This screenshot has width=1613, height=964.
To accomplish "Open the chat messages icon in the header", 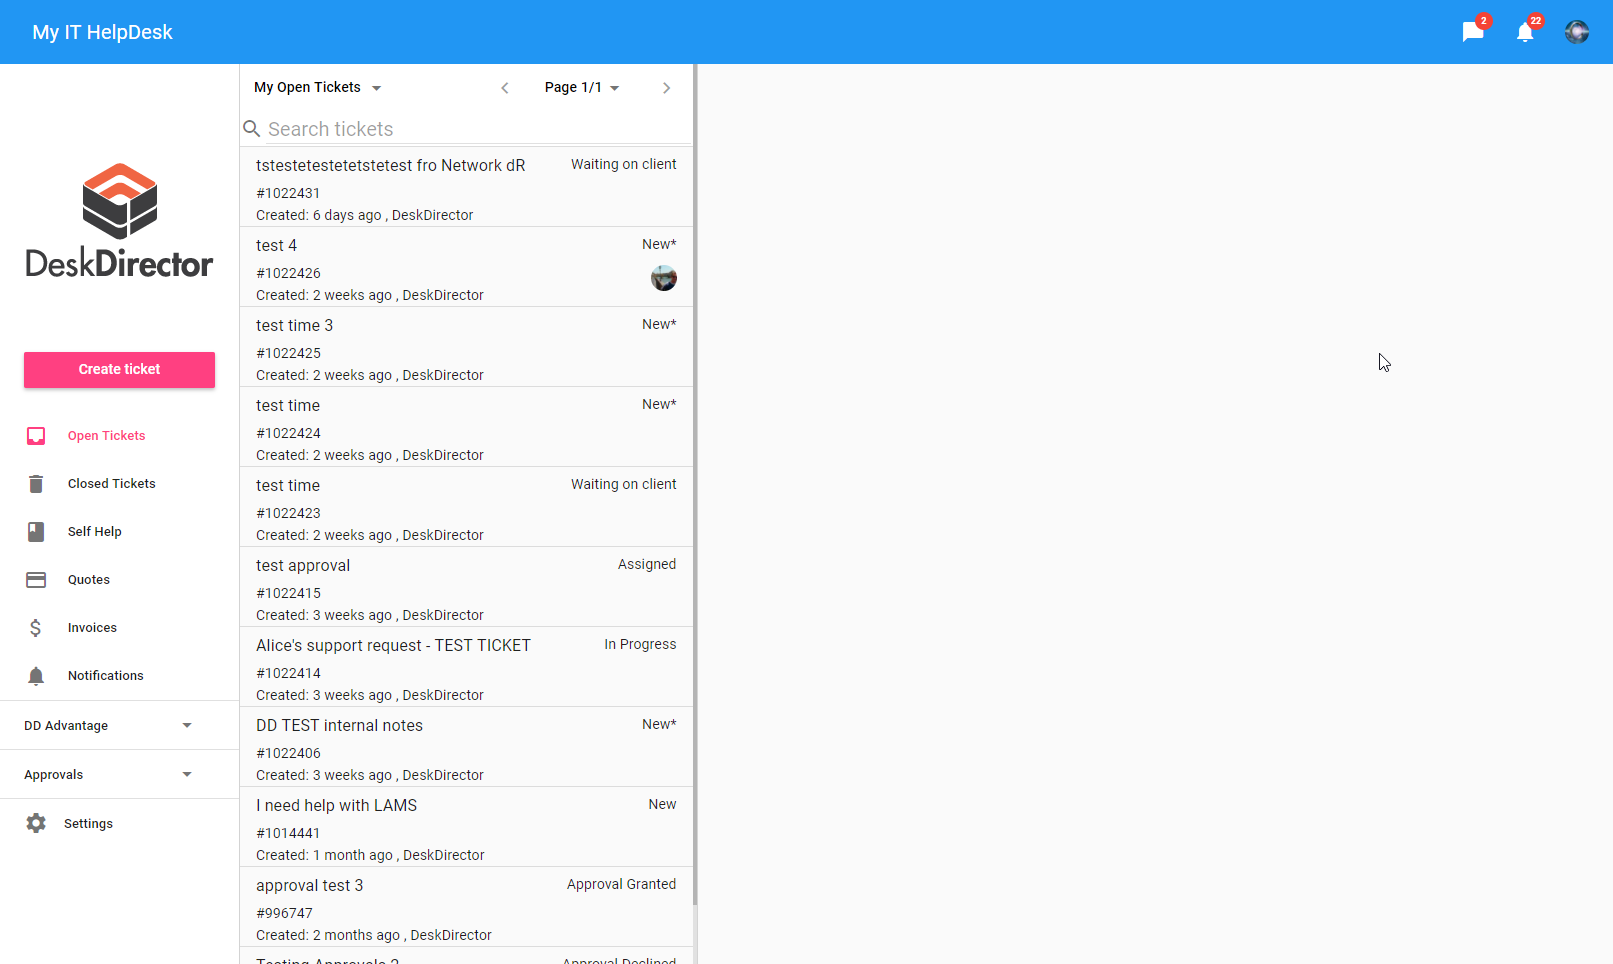I will tap(1473, 32).
